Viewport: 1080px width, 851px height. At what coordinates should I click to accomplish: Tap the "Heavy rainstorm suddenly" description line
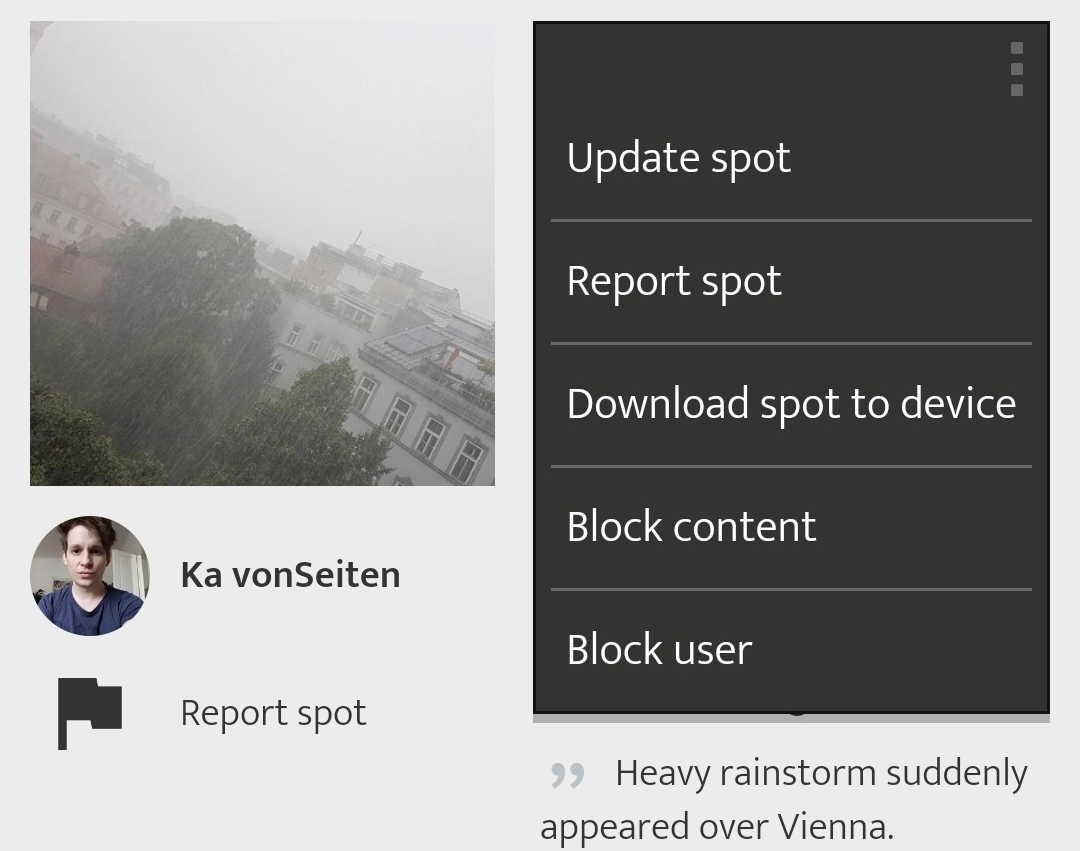pyautogui.click(x=821, y=773)
